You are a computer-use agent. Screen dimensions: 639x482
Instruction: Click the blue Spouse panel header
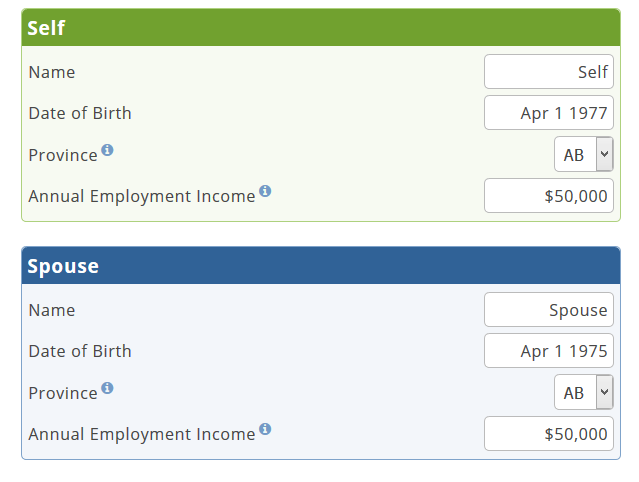pyautogui.click(x=321, y=265)
